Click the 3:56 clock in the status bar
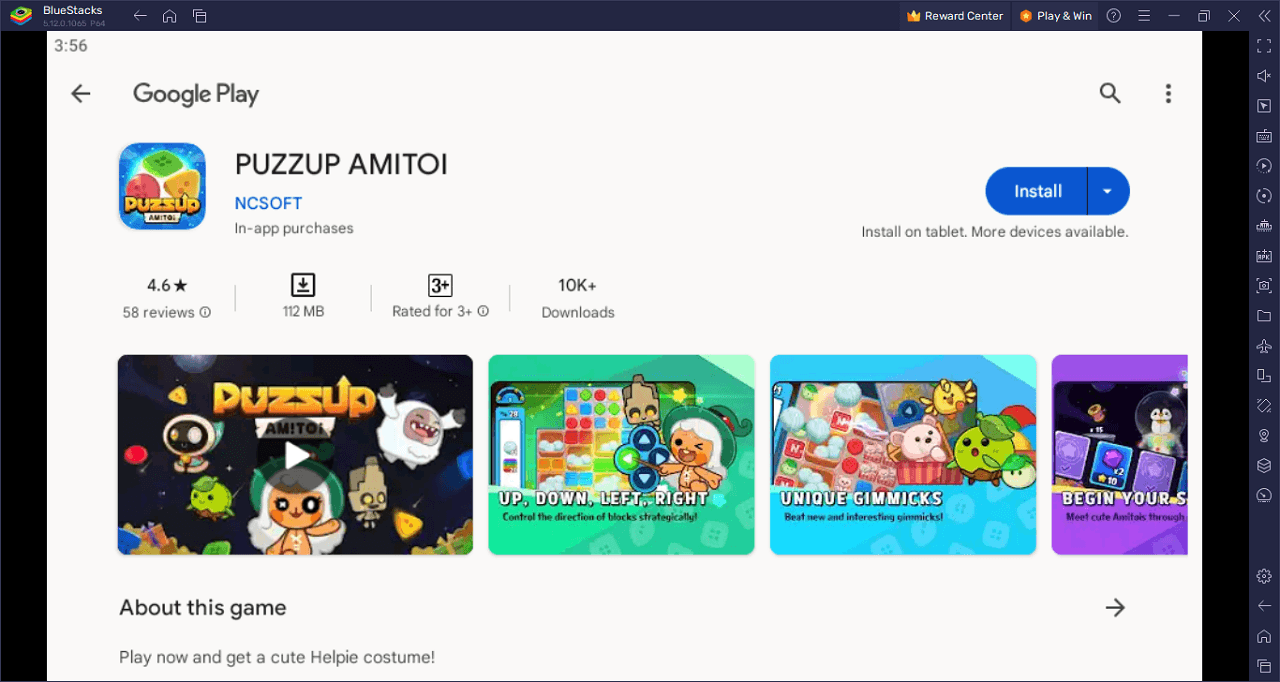This screenshot has height=682, width=1280. tap(71, 46)
